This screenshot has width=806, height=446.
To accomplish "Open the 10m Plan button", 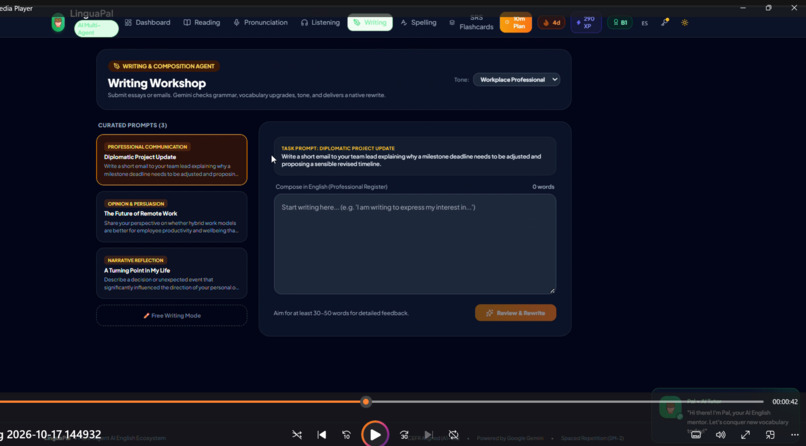I will 516,23.
